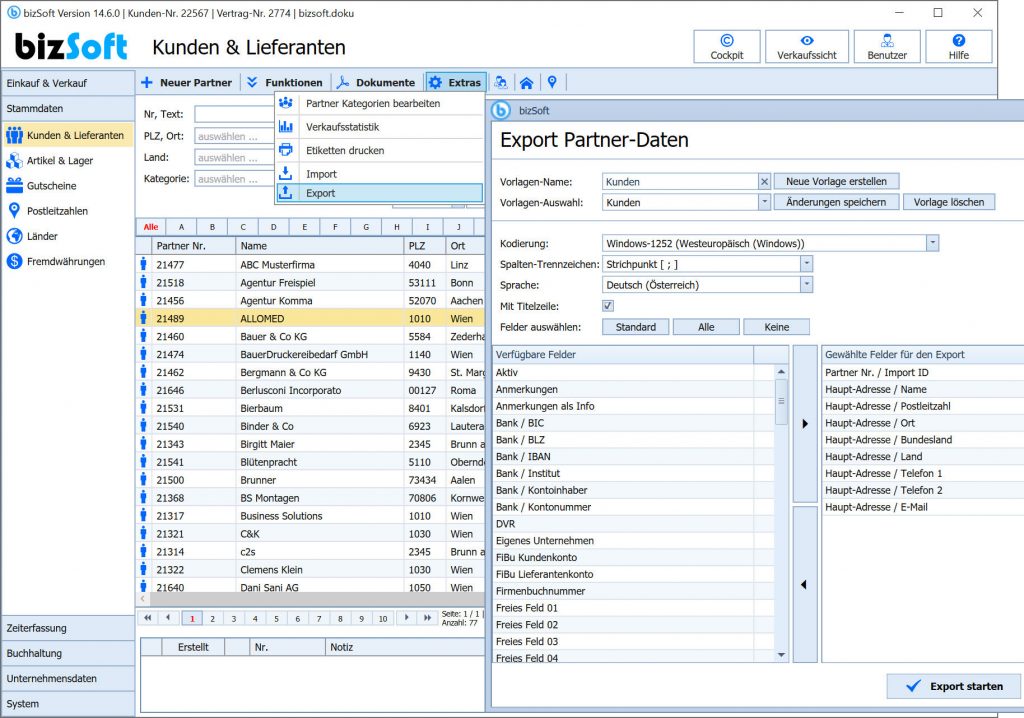Click Verfügbare Felder scrollbar up arrow
Screen dimensions: 1024x718
tap(781, 372)
